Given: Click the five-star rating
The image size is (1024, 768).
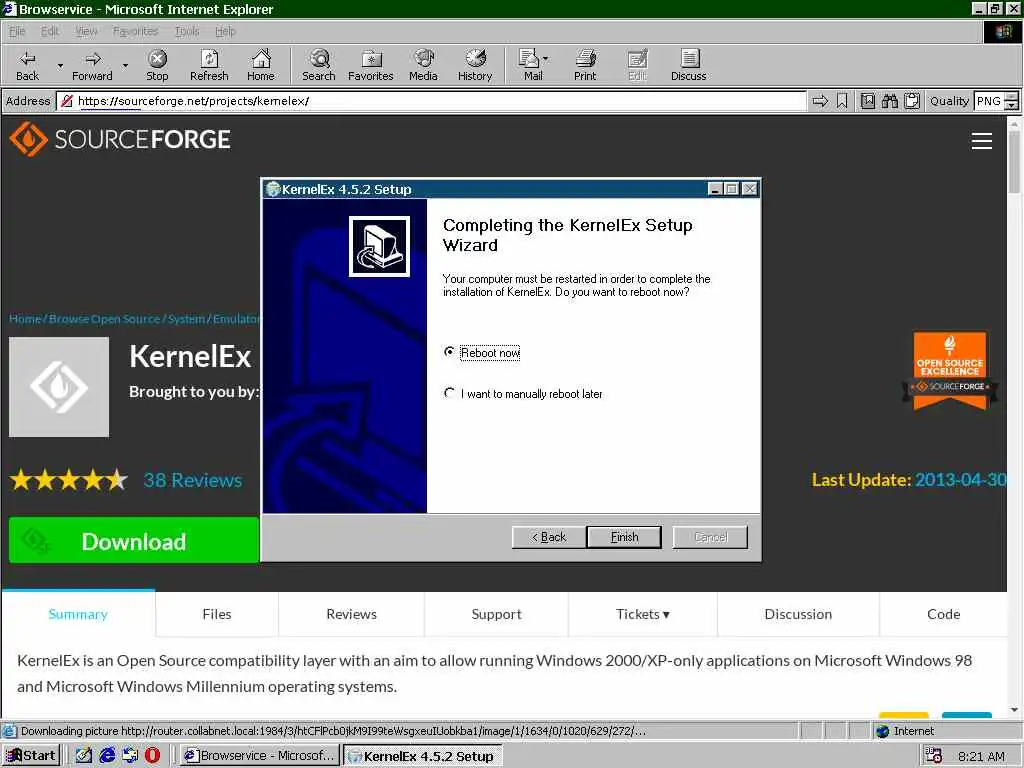Looking at the screenshot, I should [x=69, y=480].
